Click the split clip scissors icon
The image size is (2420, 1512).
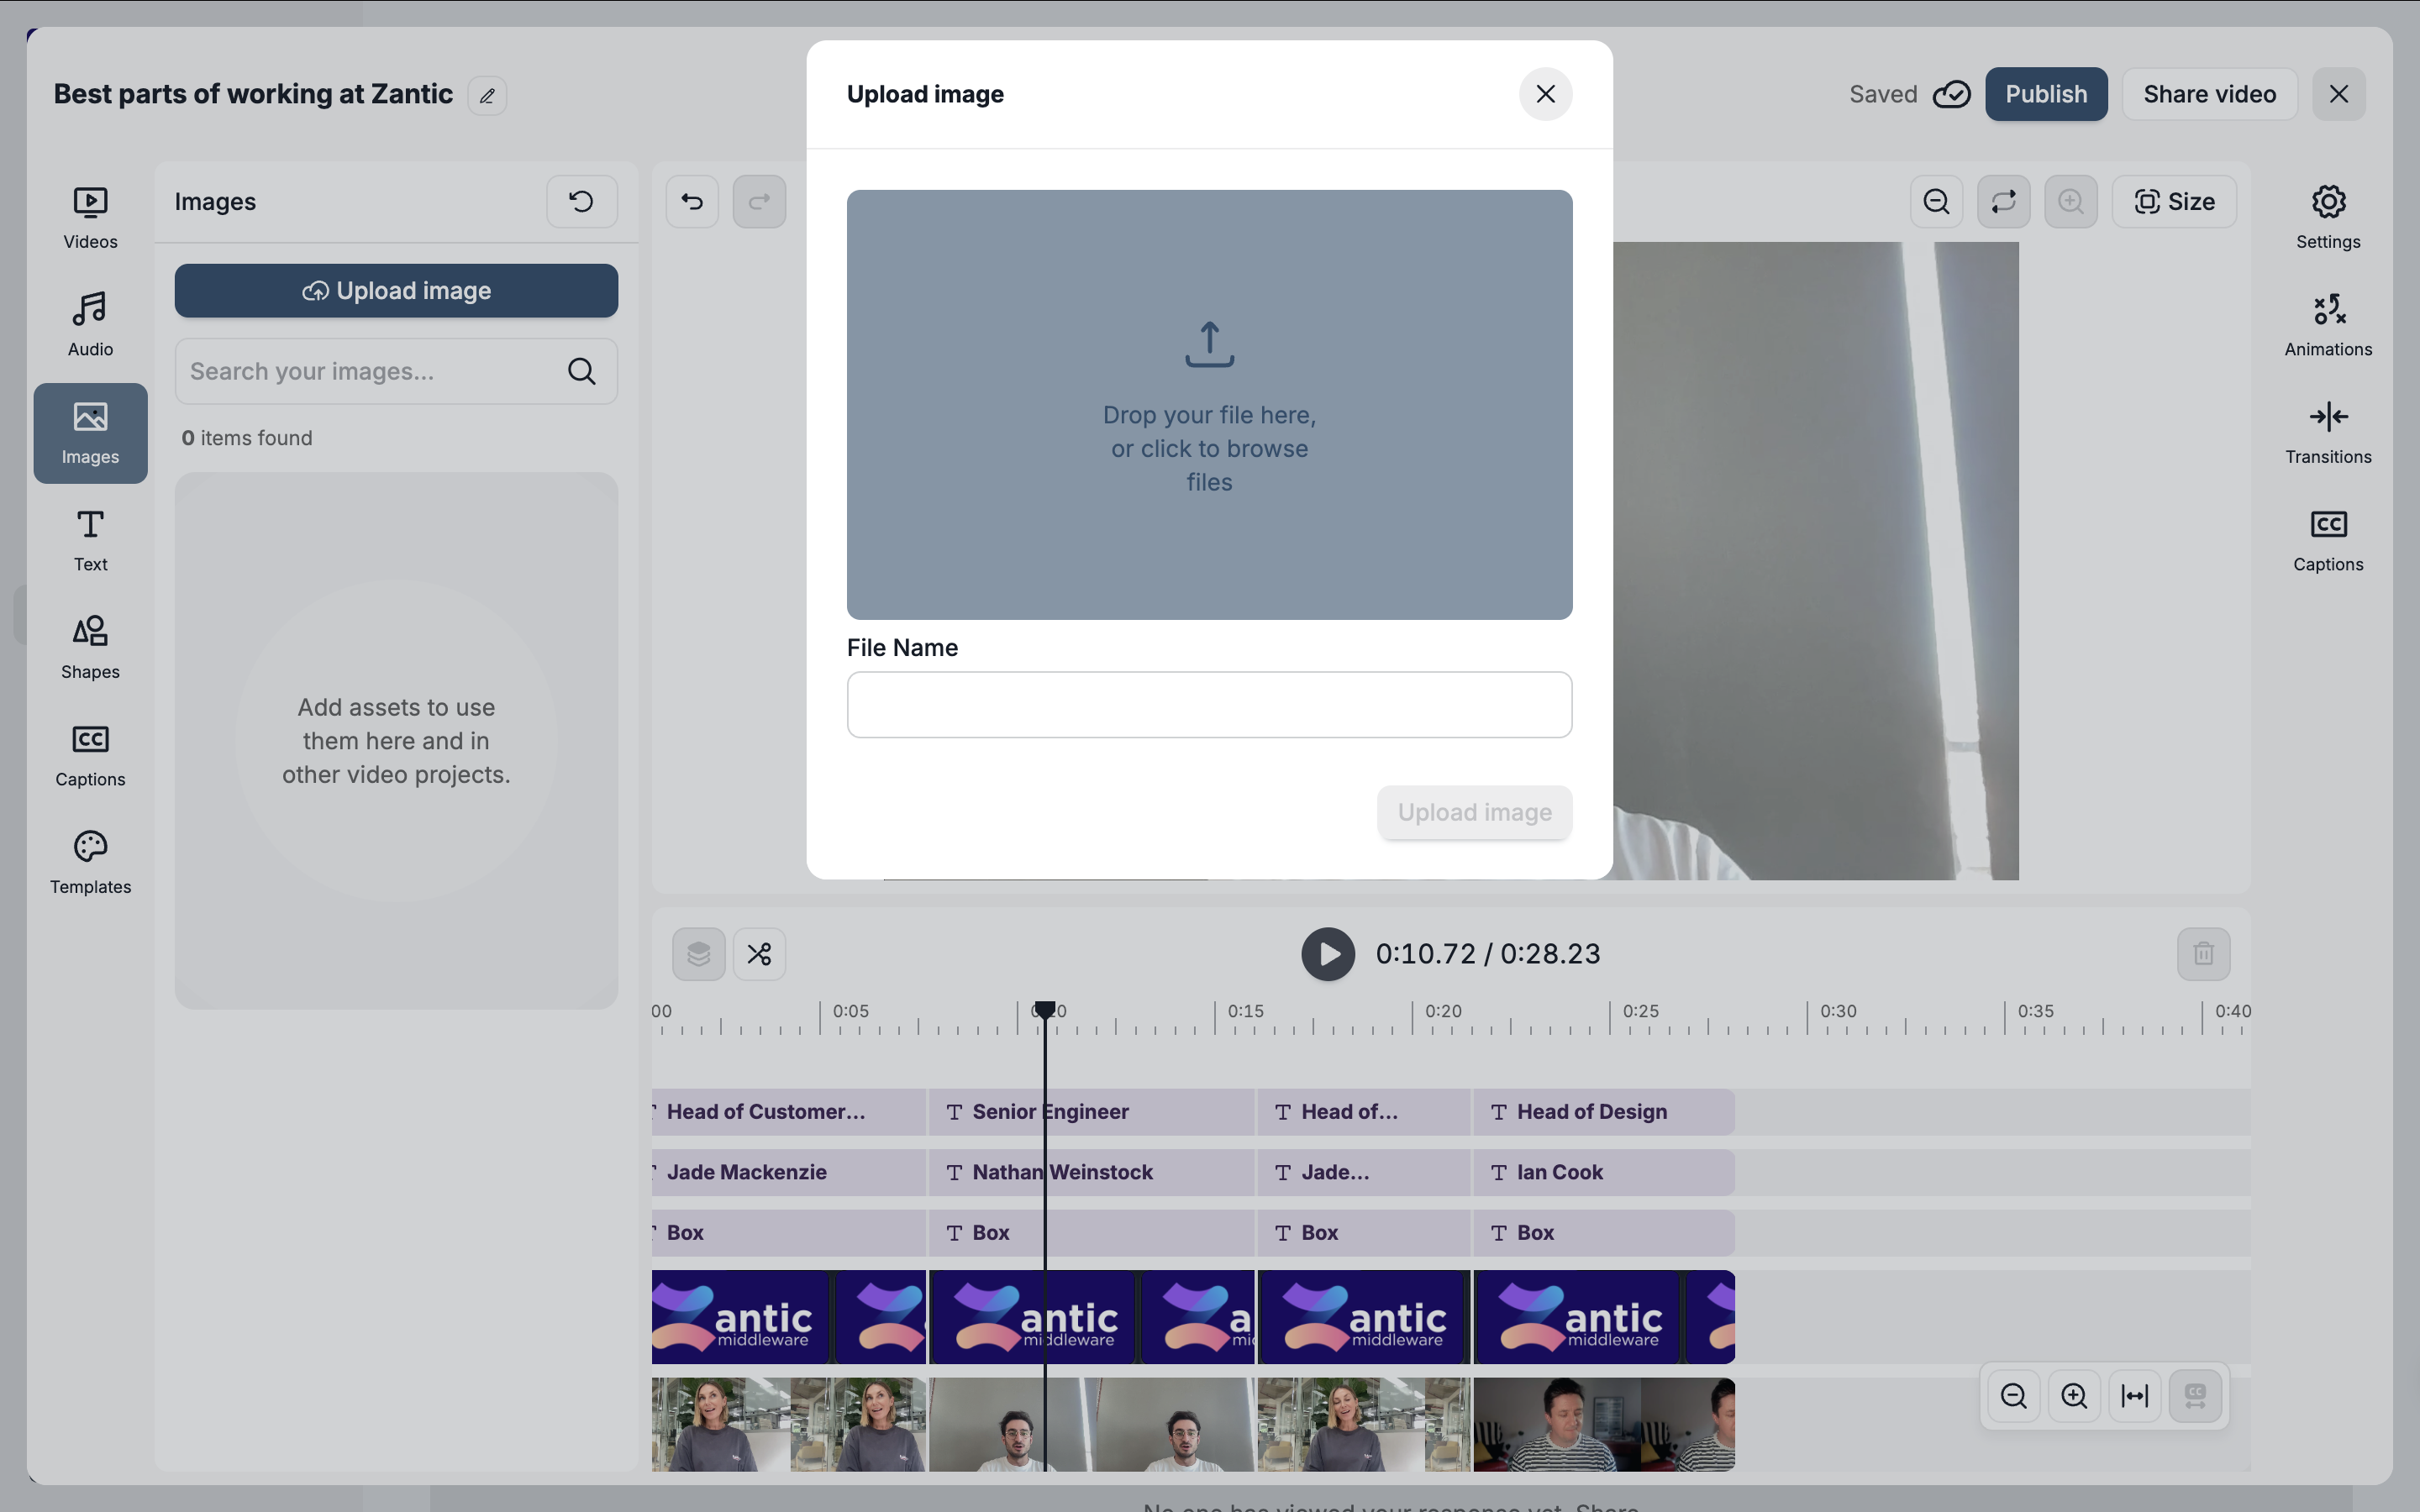(x=759, y=954)
